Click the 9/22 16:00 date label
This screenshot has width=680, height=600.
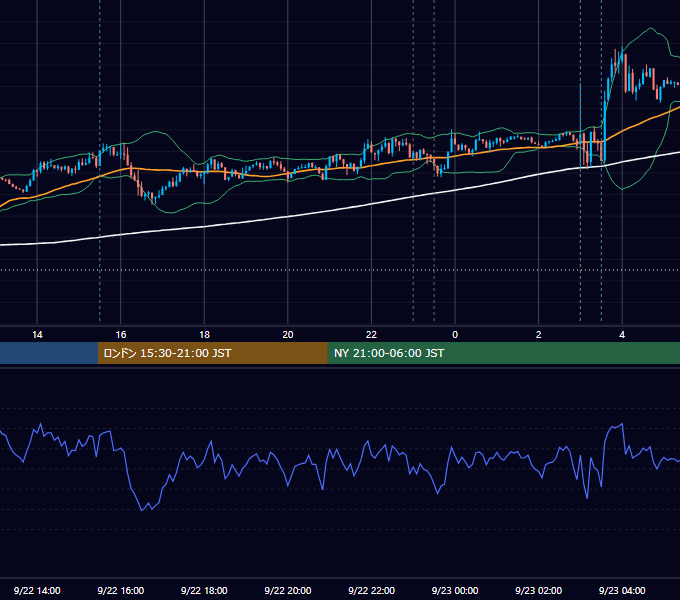tap(121, 590)
